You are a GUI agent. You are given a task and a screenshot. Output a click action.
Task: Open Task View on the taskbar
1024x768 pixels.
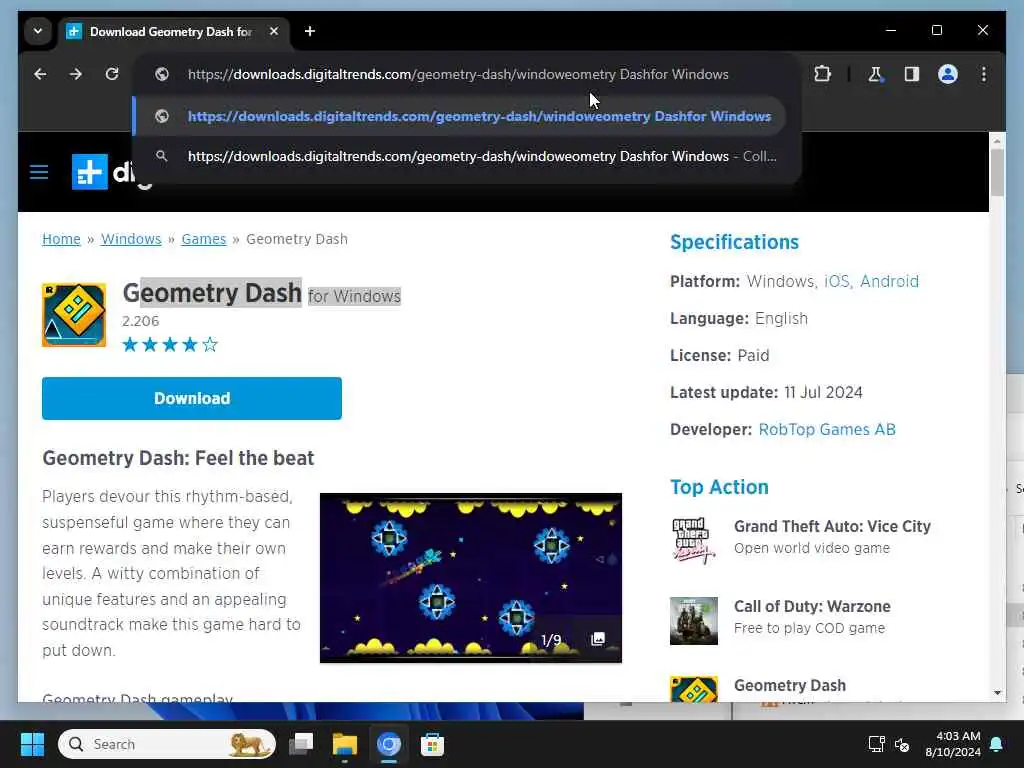(300, 744)
